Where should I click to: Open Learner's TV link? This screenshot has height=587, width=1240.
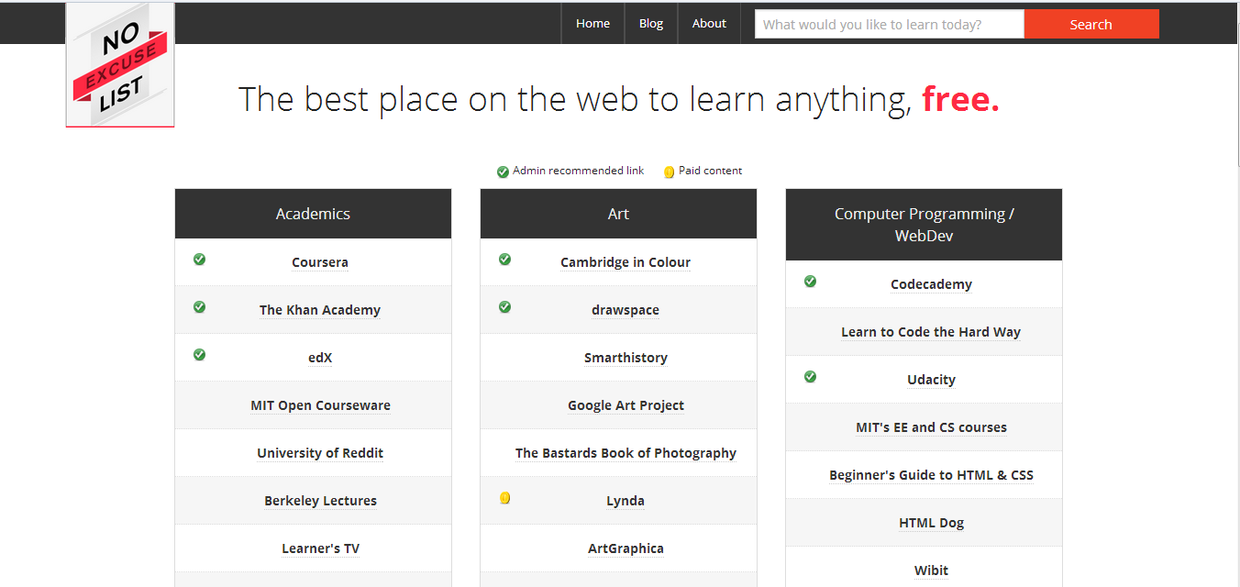[320, 549]
